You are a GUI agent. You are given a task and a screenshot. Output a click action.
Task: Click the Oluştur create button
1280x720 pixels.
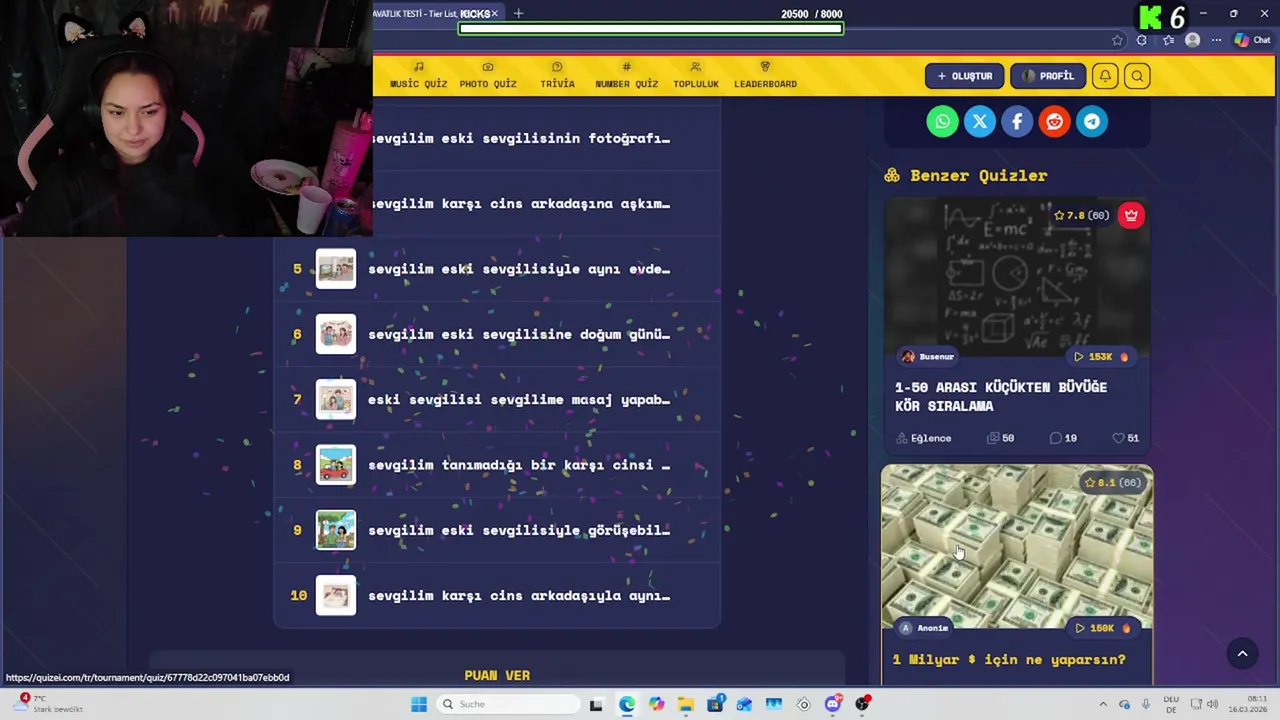click(x=964, y=76)
